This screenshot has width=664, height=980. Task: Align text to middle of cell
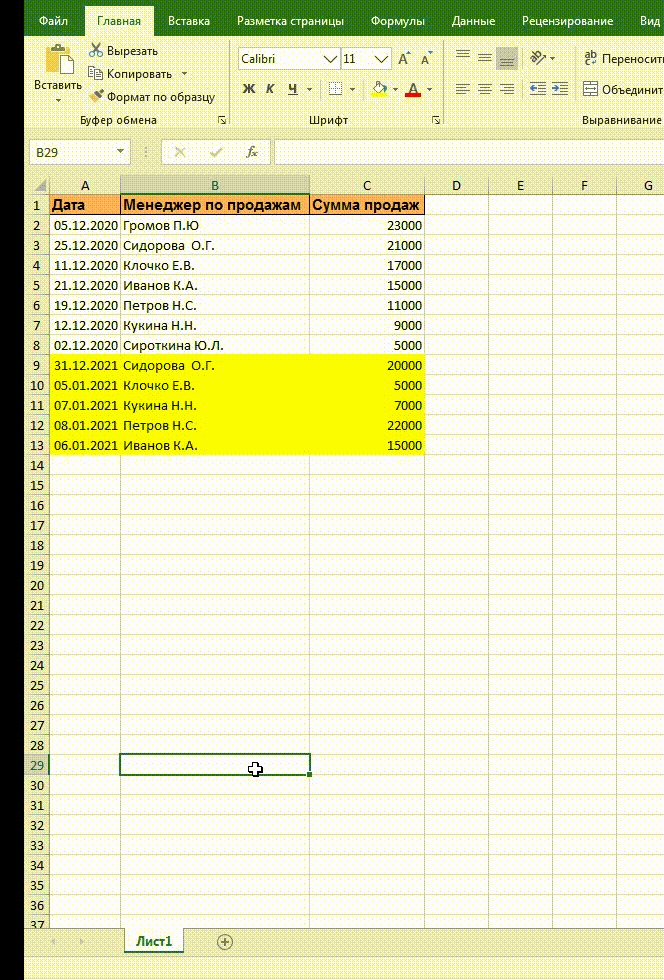[x=485, y=58]
